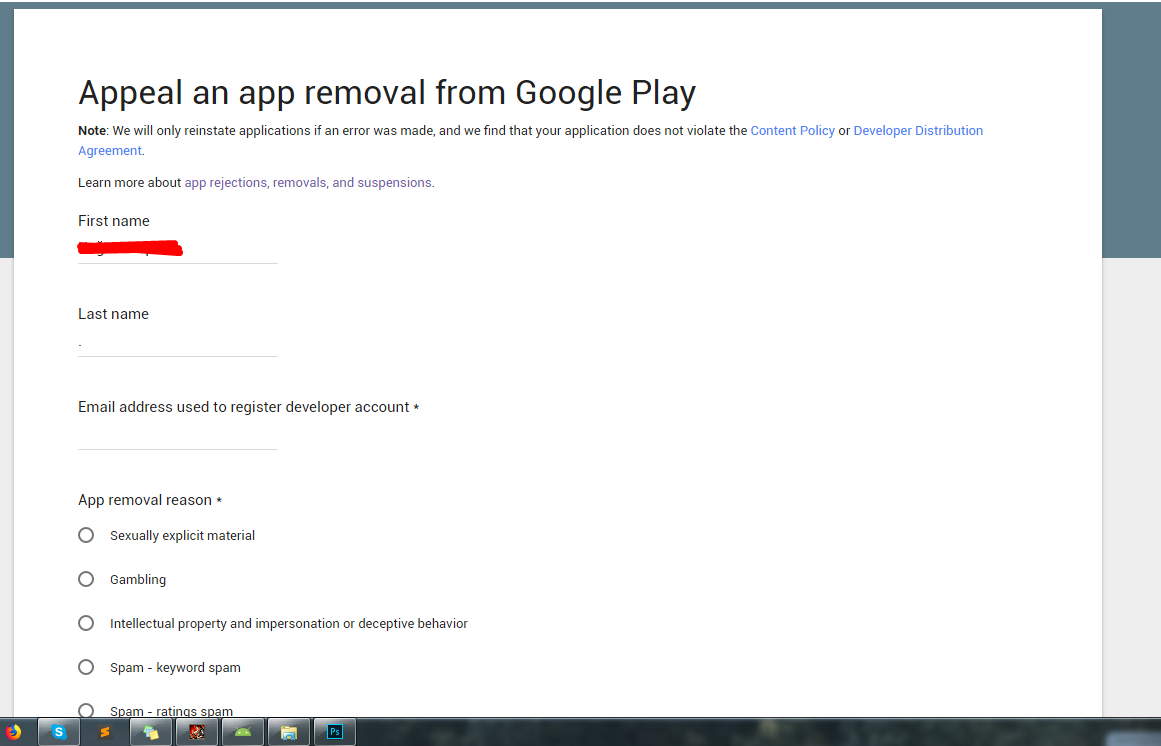Open Developer Distribution Agreement link
The image size is (1161, 746).
pos(918,130)
